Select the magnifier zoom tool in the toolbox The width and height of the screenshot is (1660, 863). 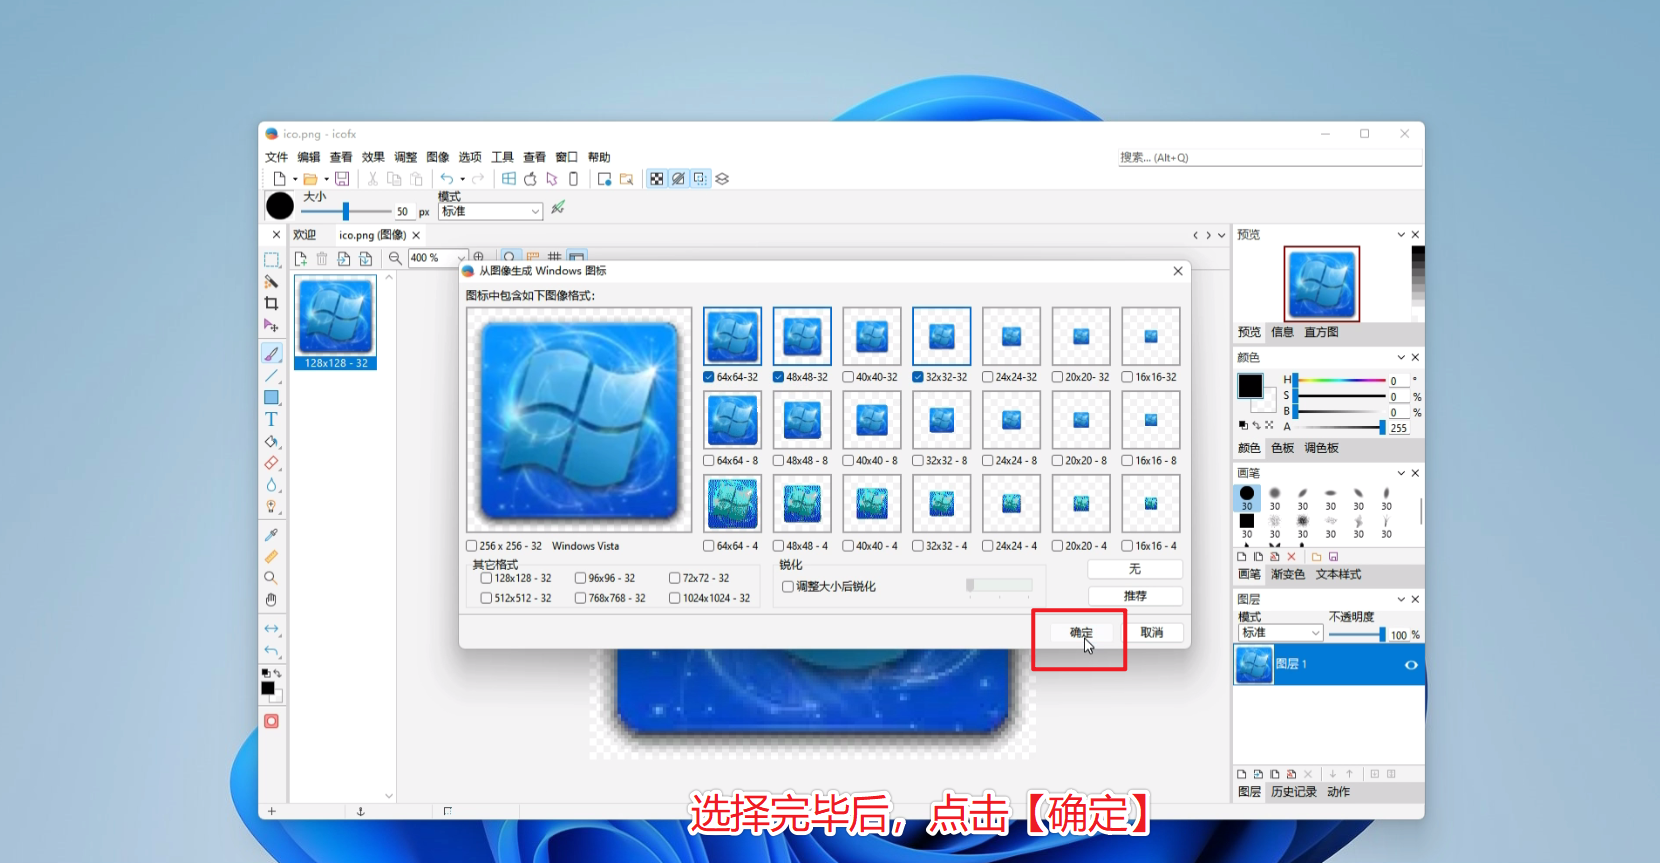tap(271, 578)
